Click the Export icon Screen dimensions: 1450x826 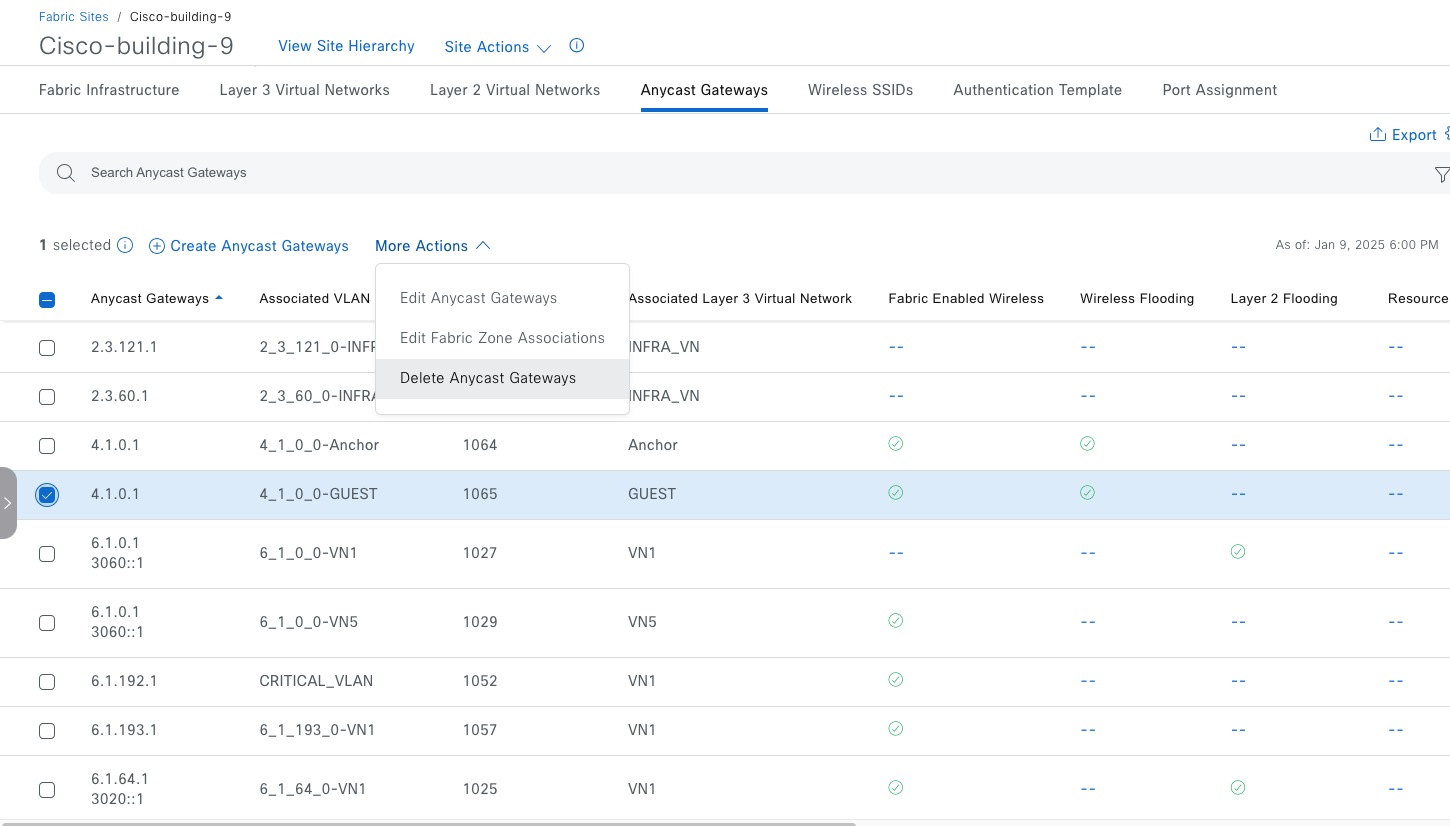pos(1377,135)
